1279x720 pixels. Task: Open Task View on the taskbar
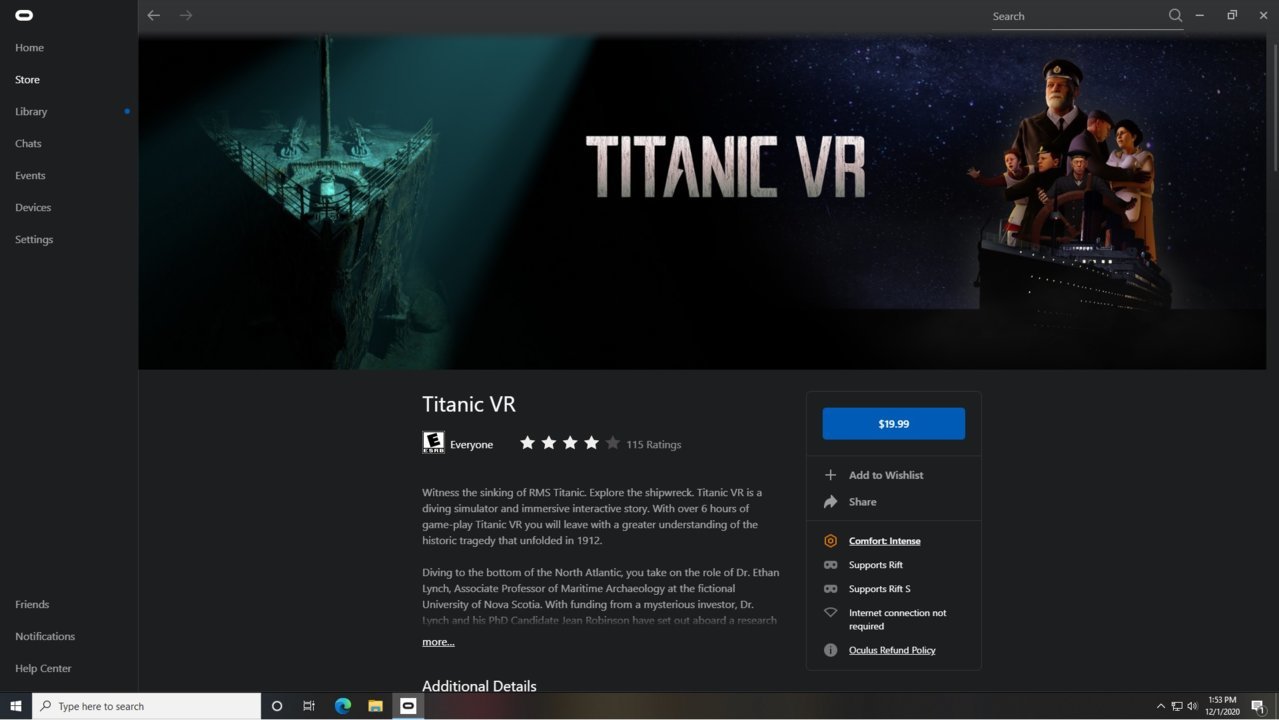coord(309,706)
